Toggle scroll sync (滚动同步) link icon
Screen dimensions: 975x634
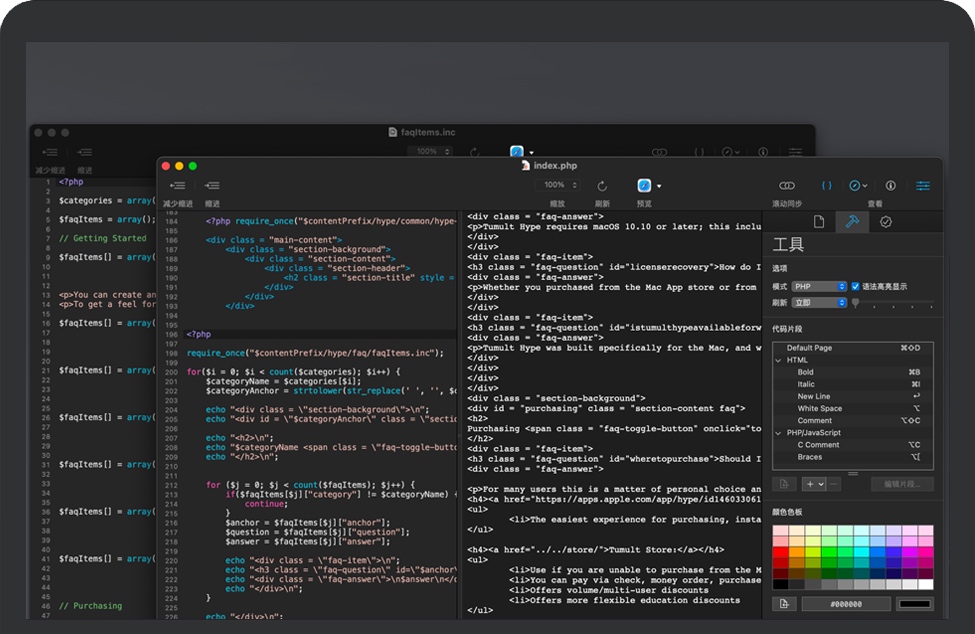(787, 186)
